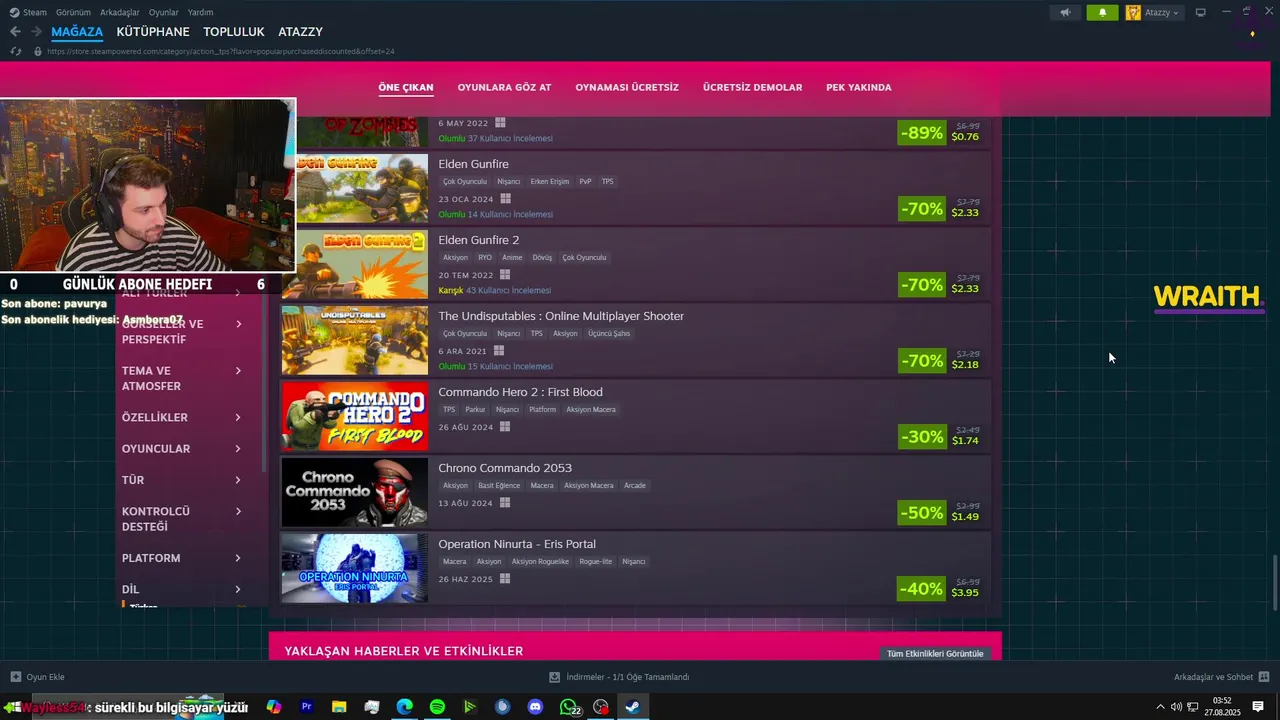This screenshot has height=720, width=1280.
Task: Open Windows notification center icon
Action: [1258, 707]
